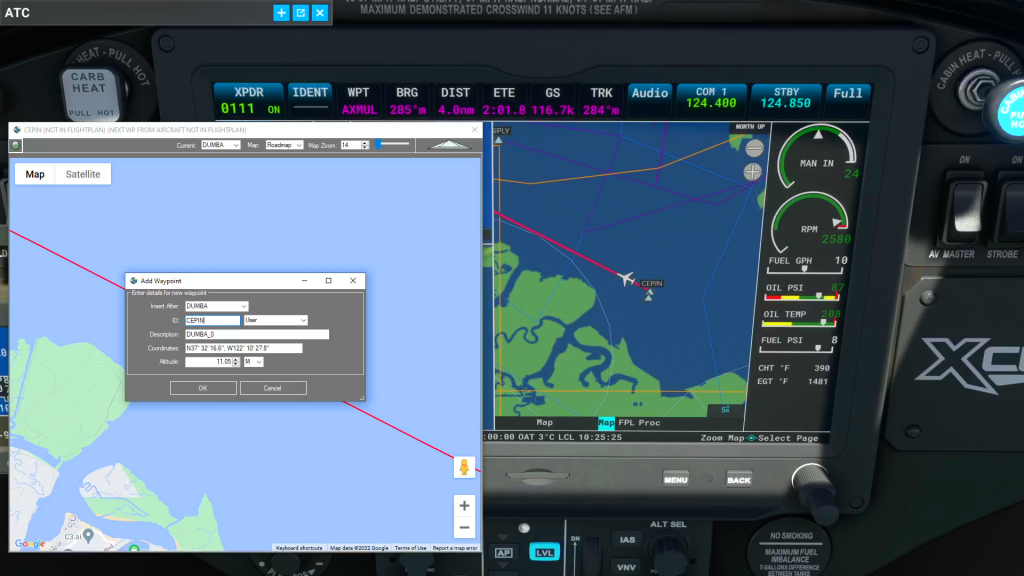Open the Map type Roadmap dropdown
The image size is (1024, 576).
tap(284, 145)
